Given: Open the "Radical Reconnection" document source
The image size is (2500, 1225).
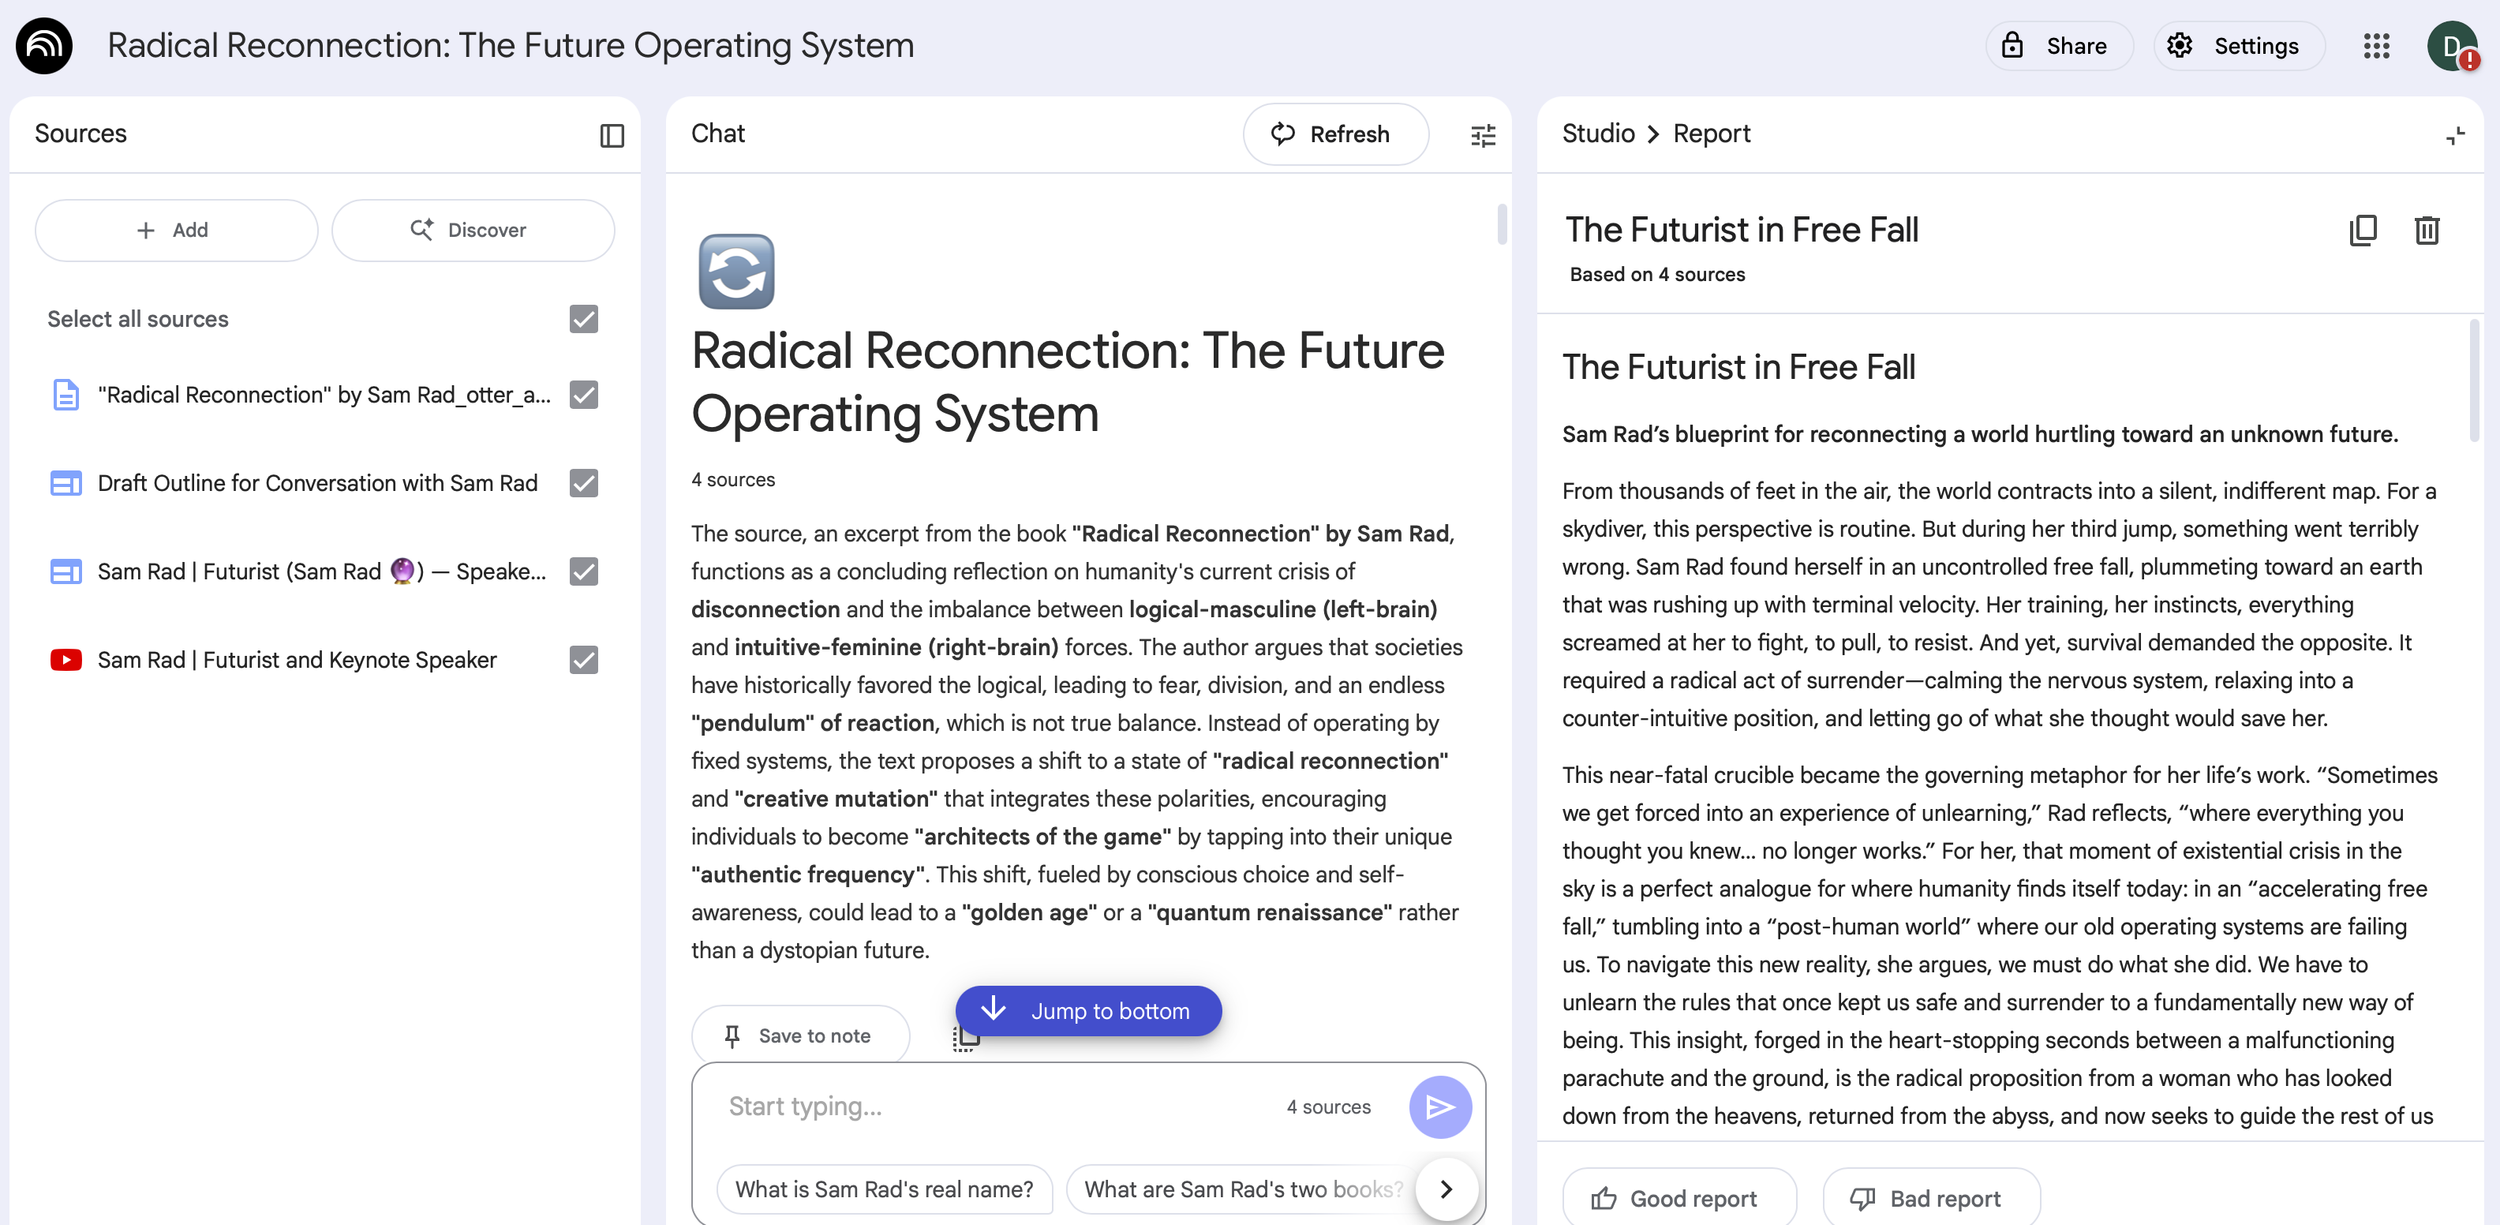Looking at the screenshot, I should (x=323, y=395).
